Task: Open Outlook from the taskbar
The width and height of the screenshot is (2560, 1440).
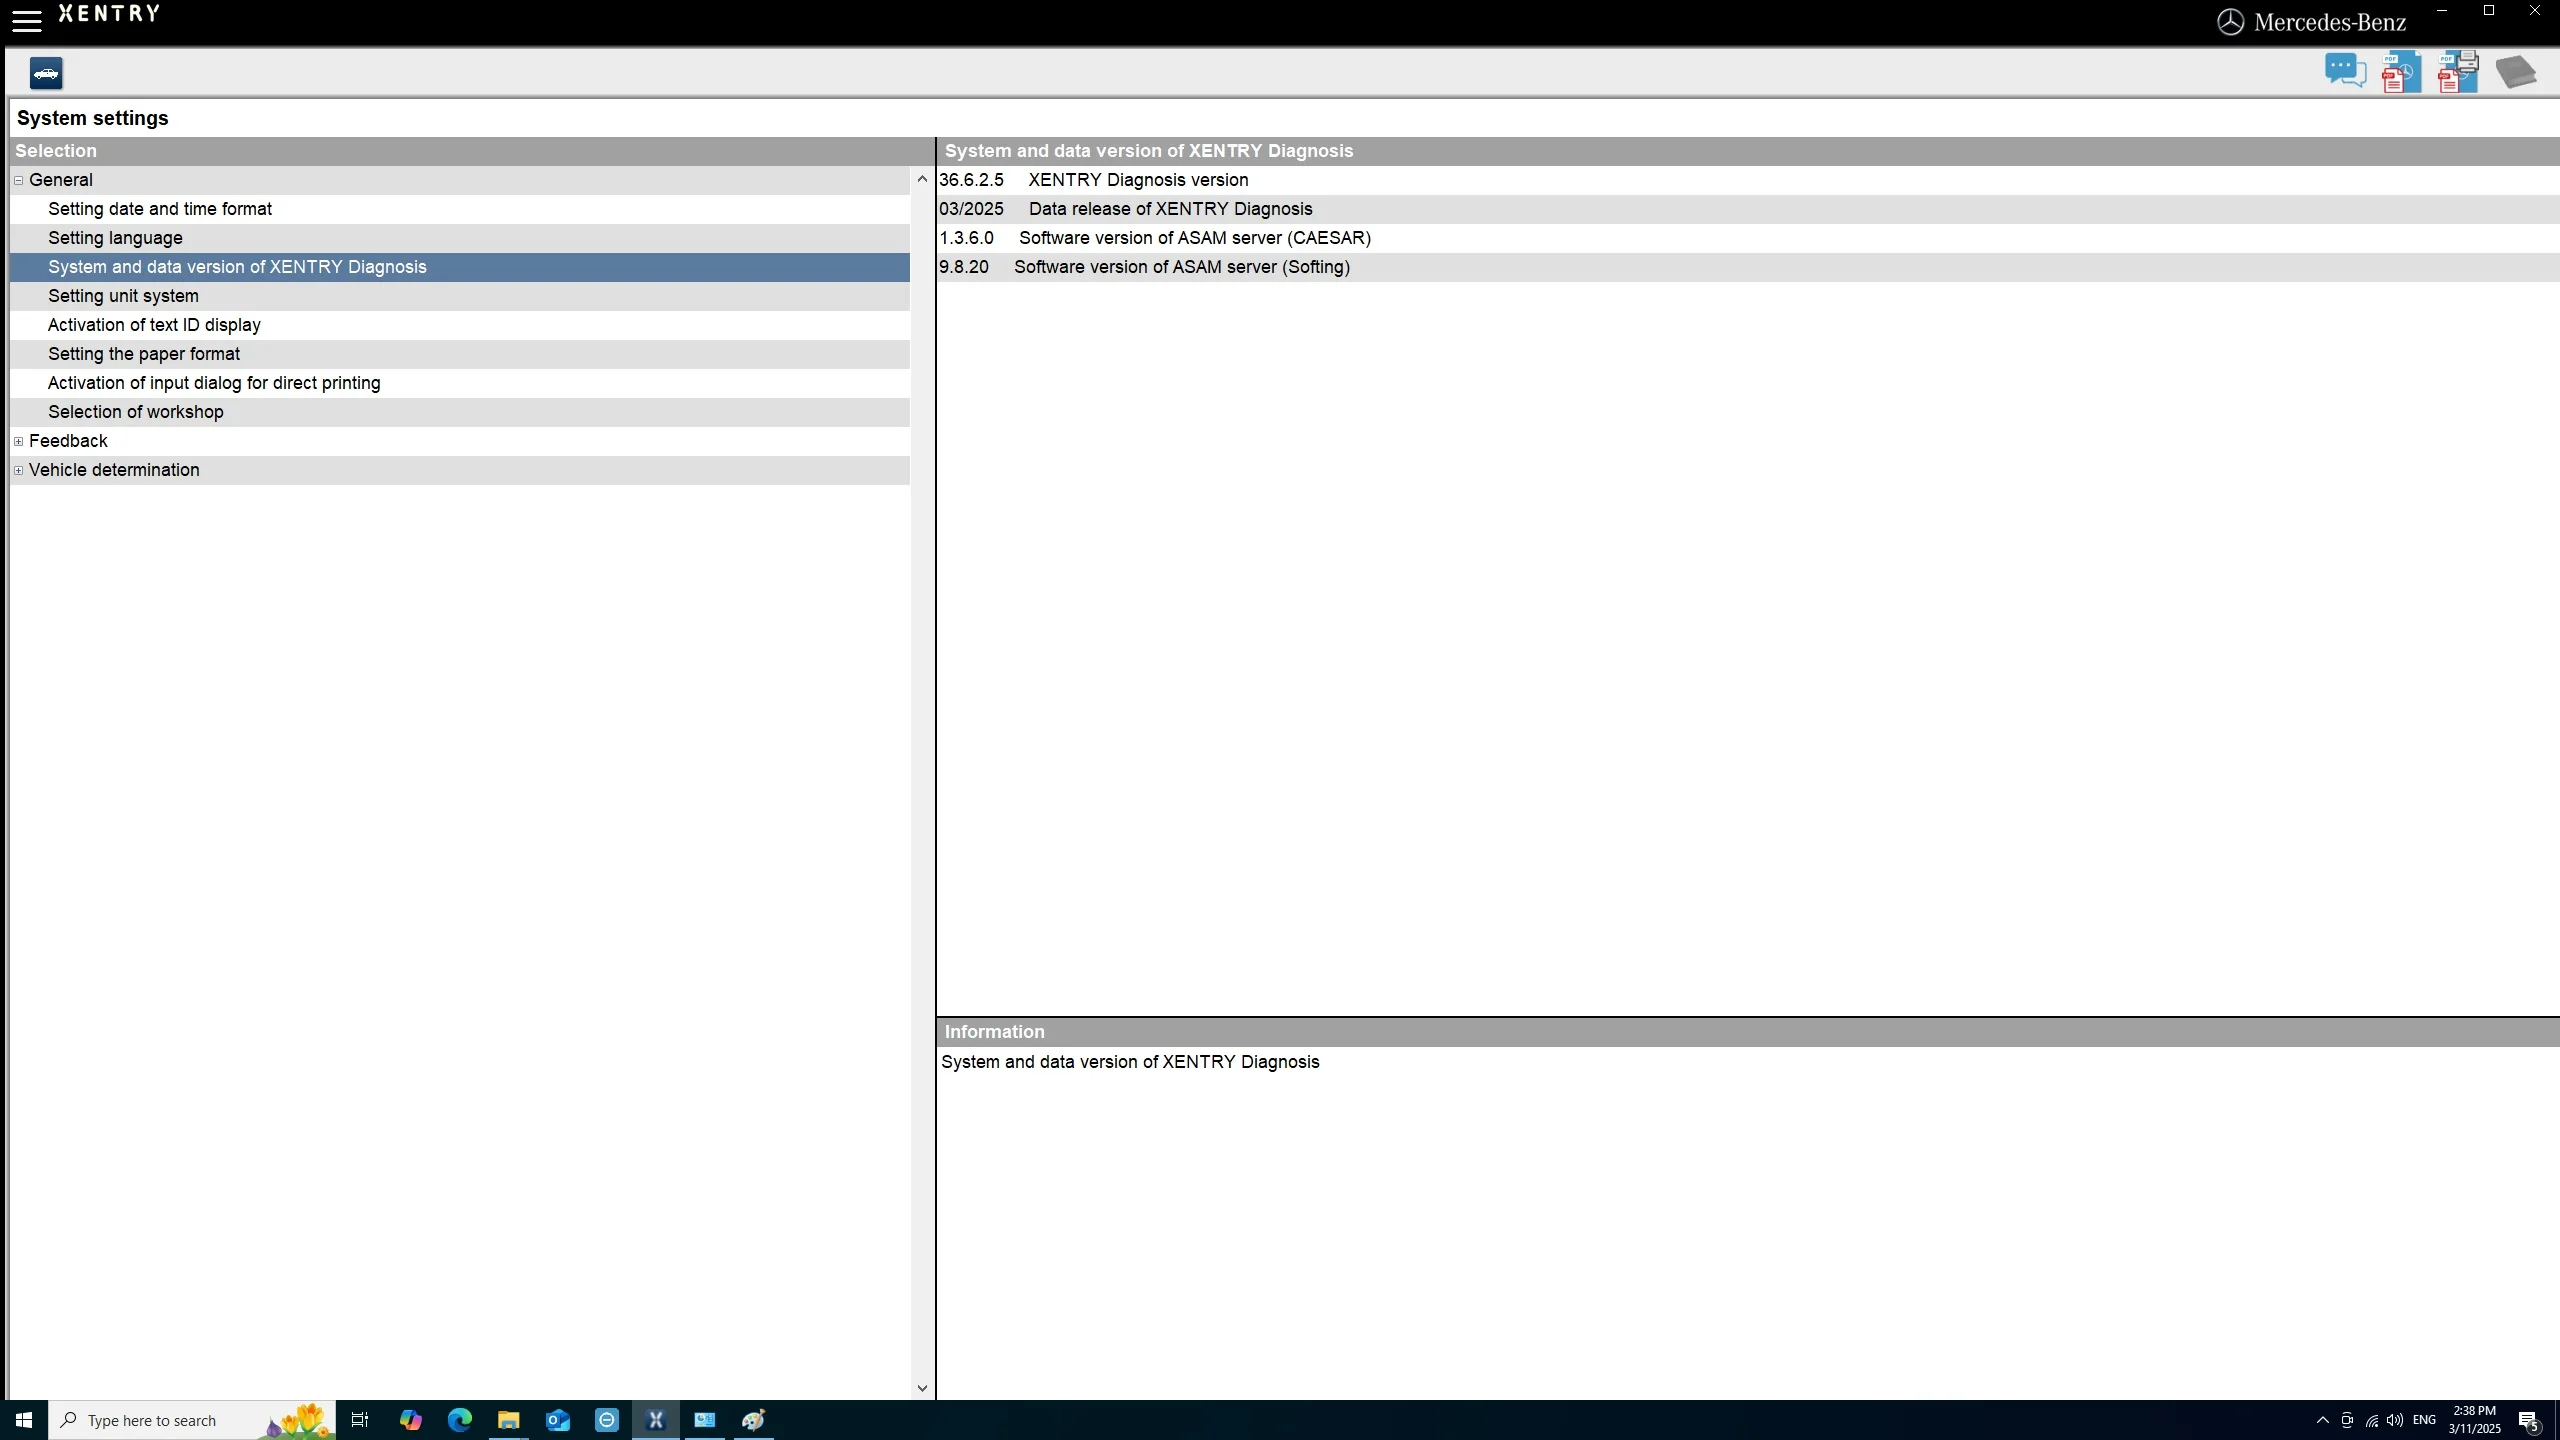Action: pyautogui.click(x=557, y=1420)
